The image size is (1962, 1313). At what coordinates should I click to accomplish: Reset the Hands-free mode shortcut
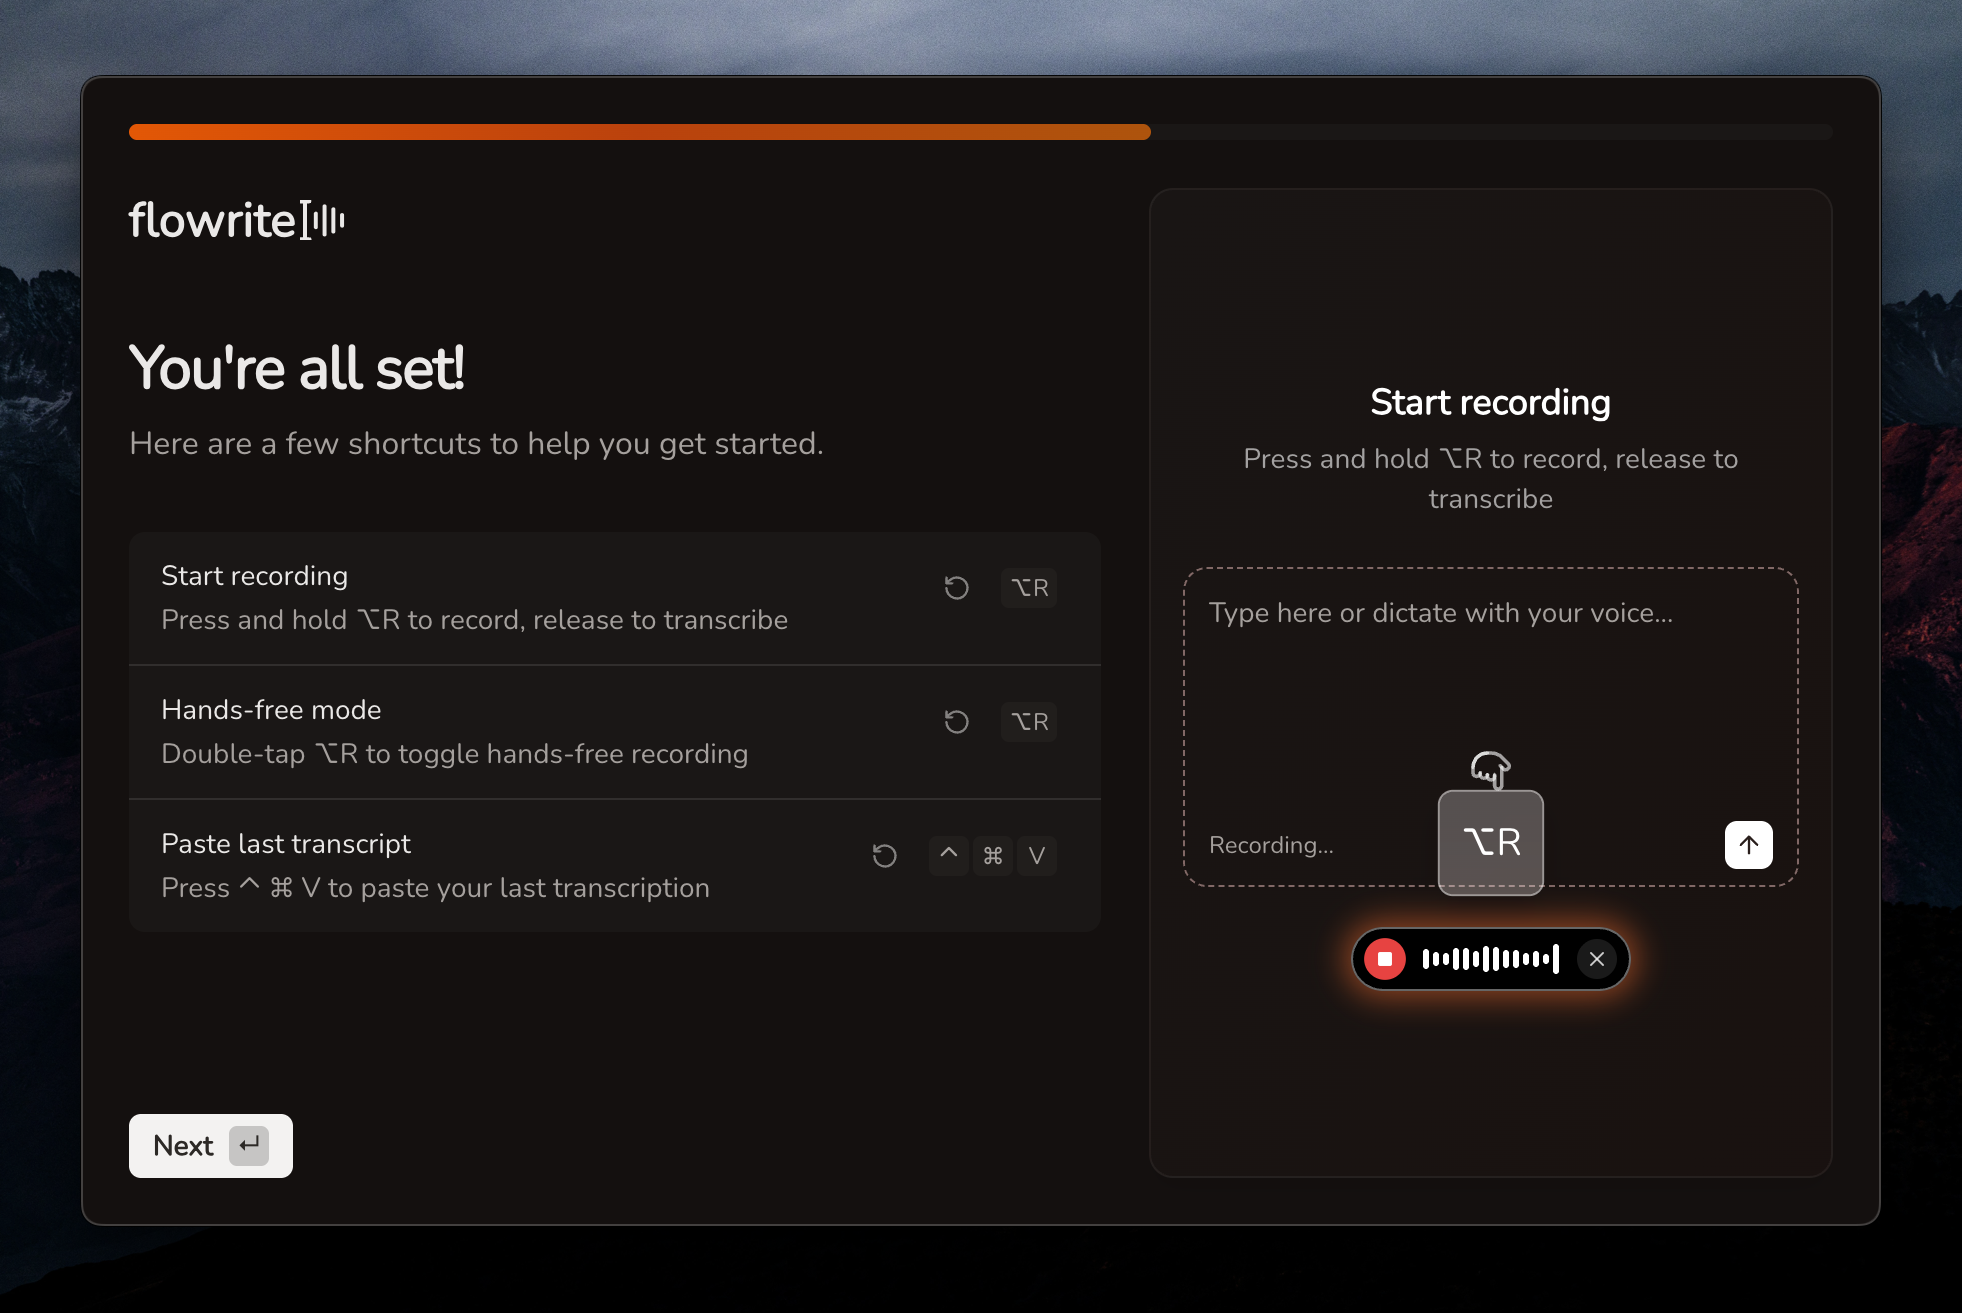click(956, 722)
